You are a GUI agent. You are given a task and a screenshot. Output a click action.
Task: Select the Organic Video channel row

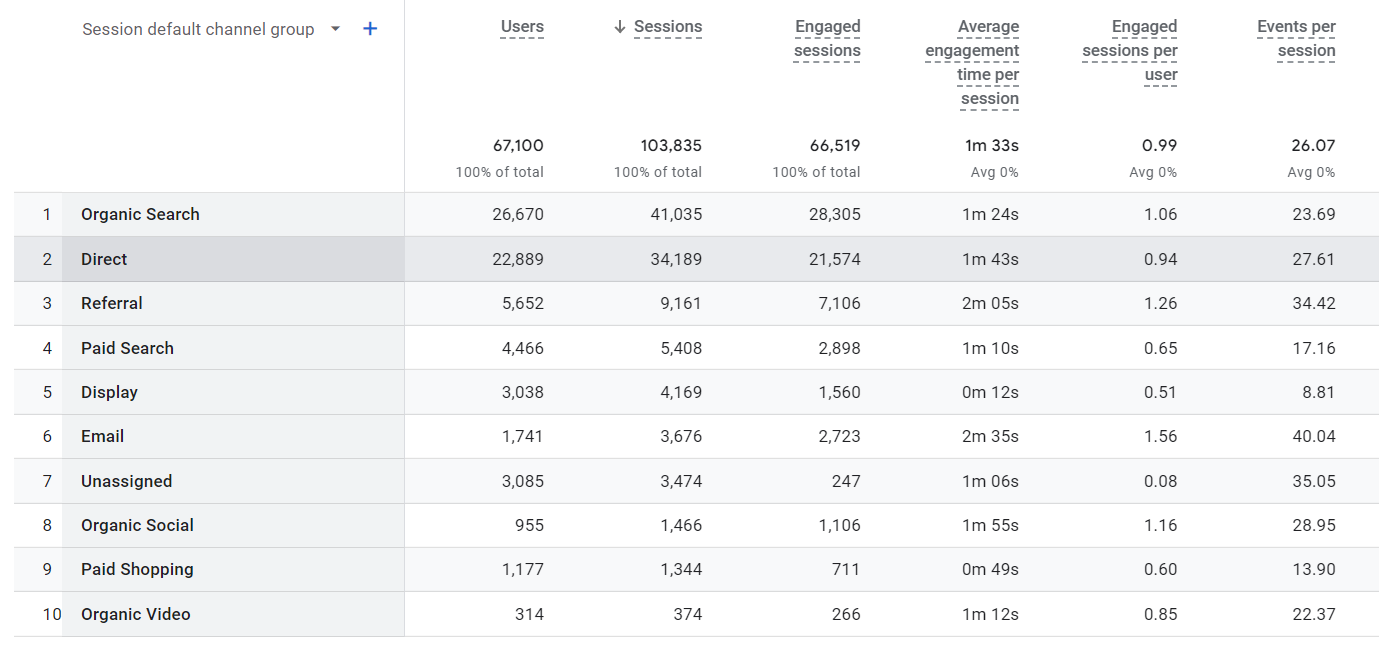coord(135,614)
